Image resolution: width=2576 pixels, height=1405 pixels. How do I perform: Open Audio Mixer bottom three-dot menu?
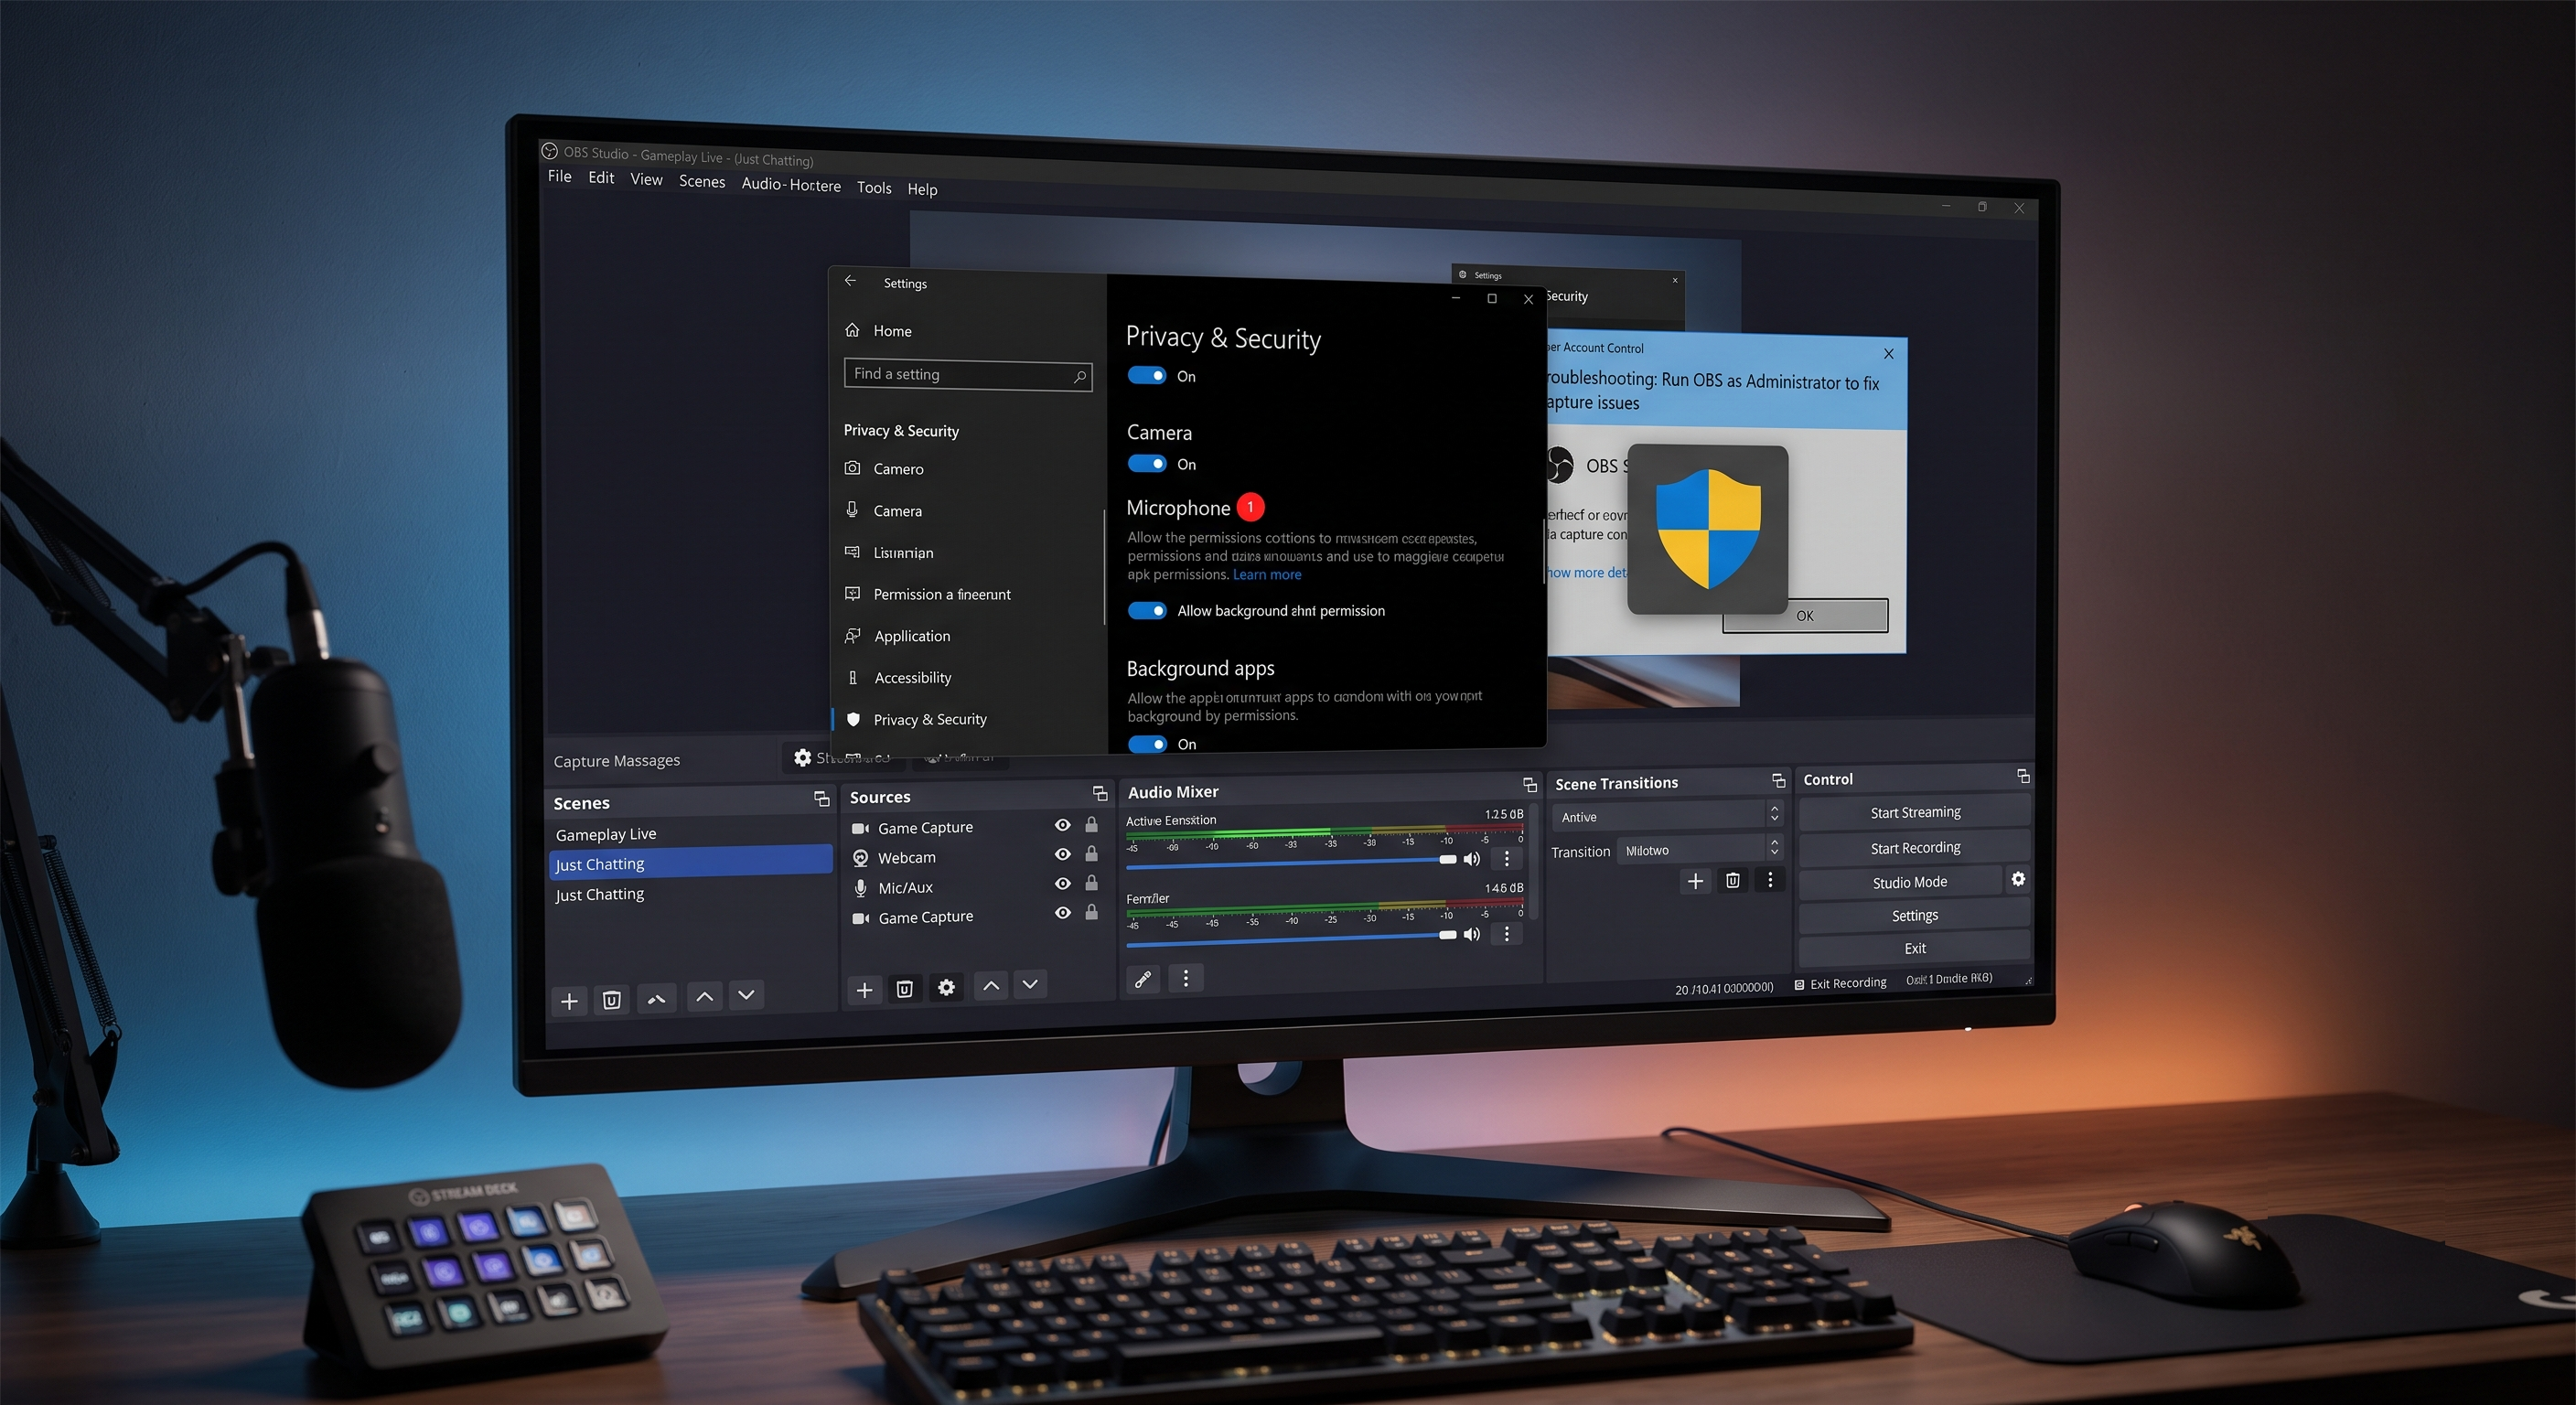click(x=1186, y=978)
